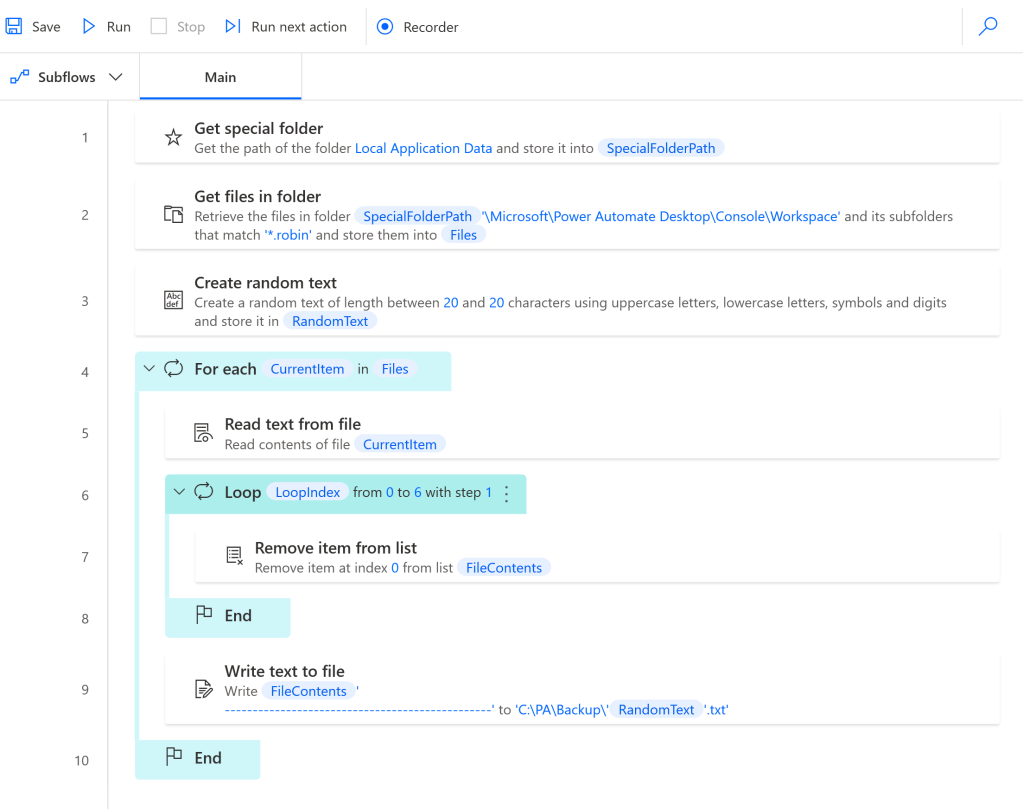
Task: Open the Loop action more options menu
Action: pyautogui.click(x=506, y=493)
